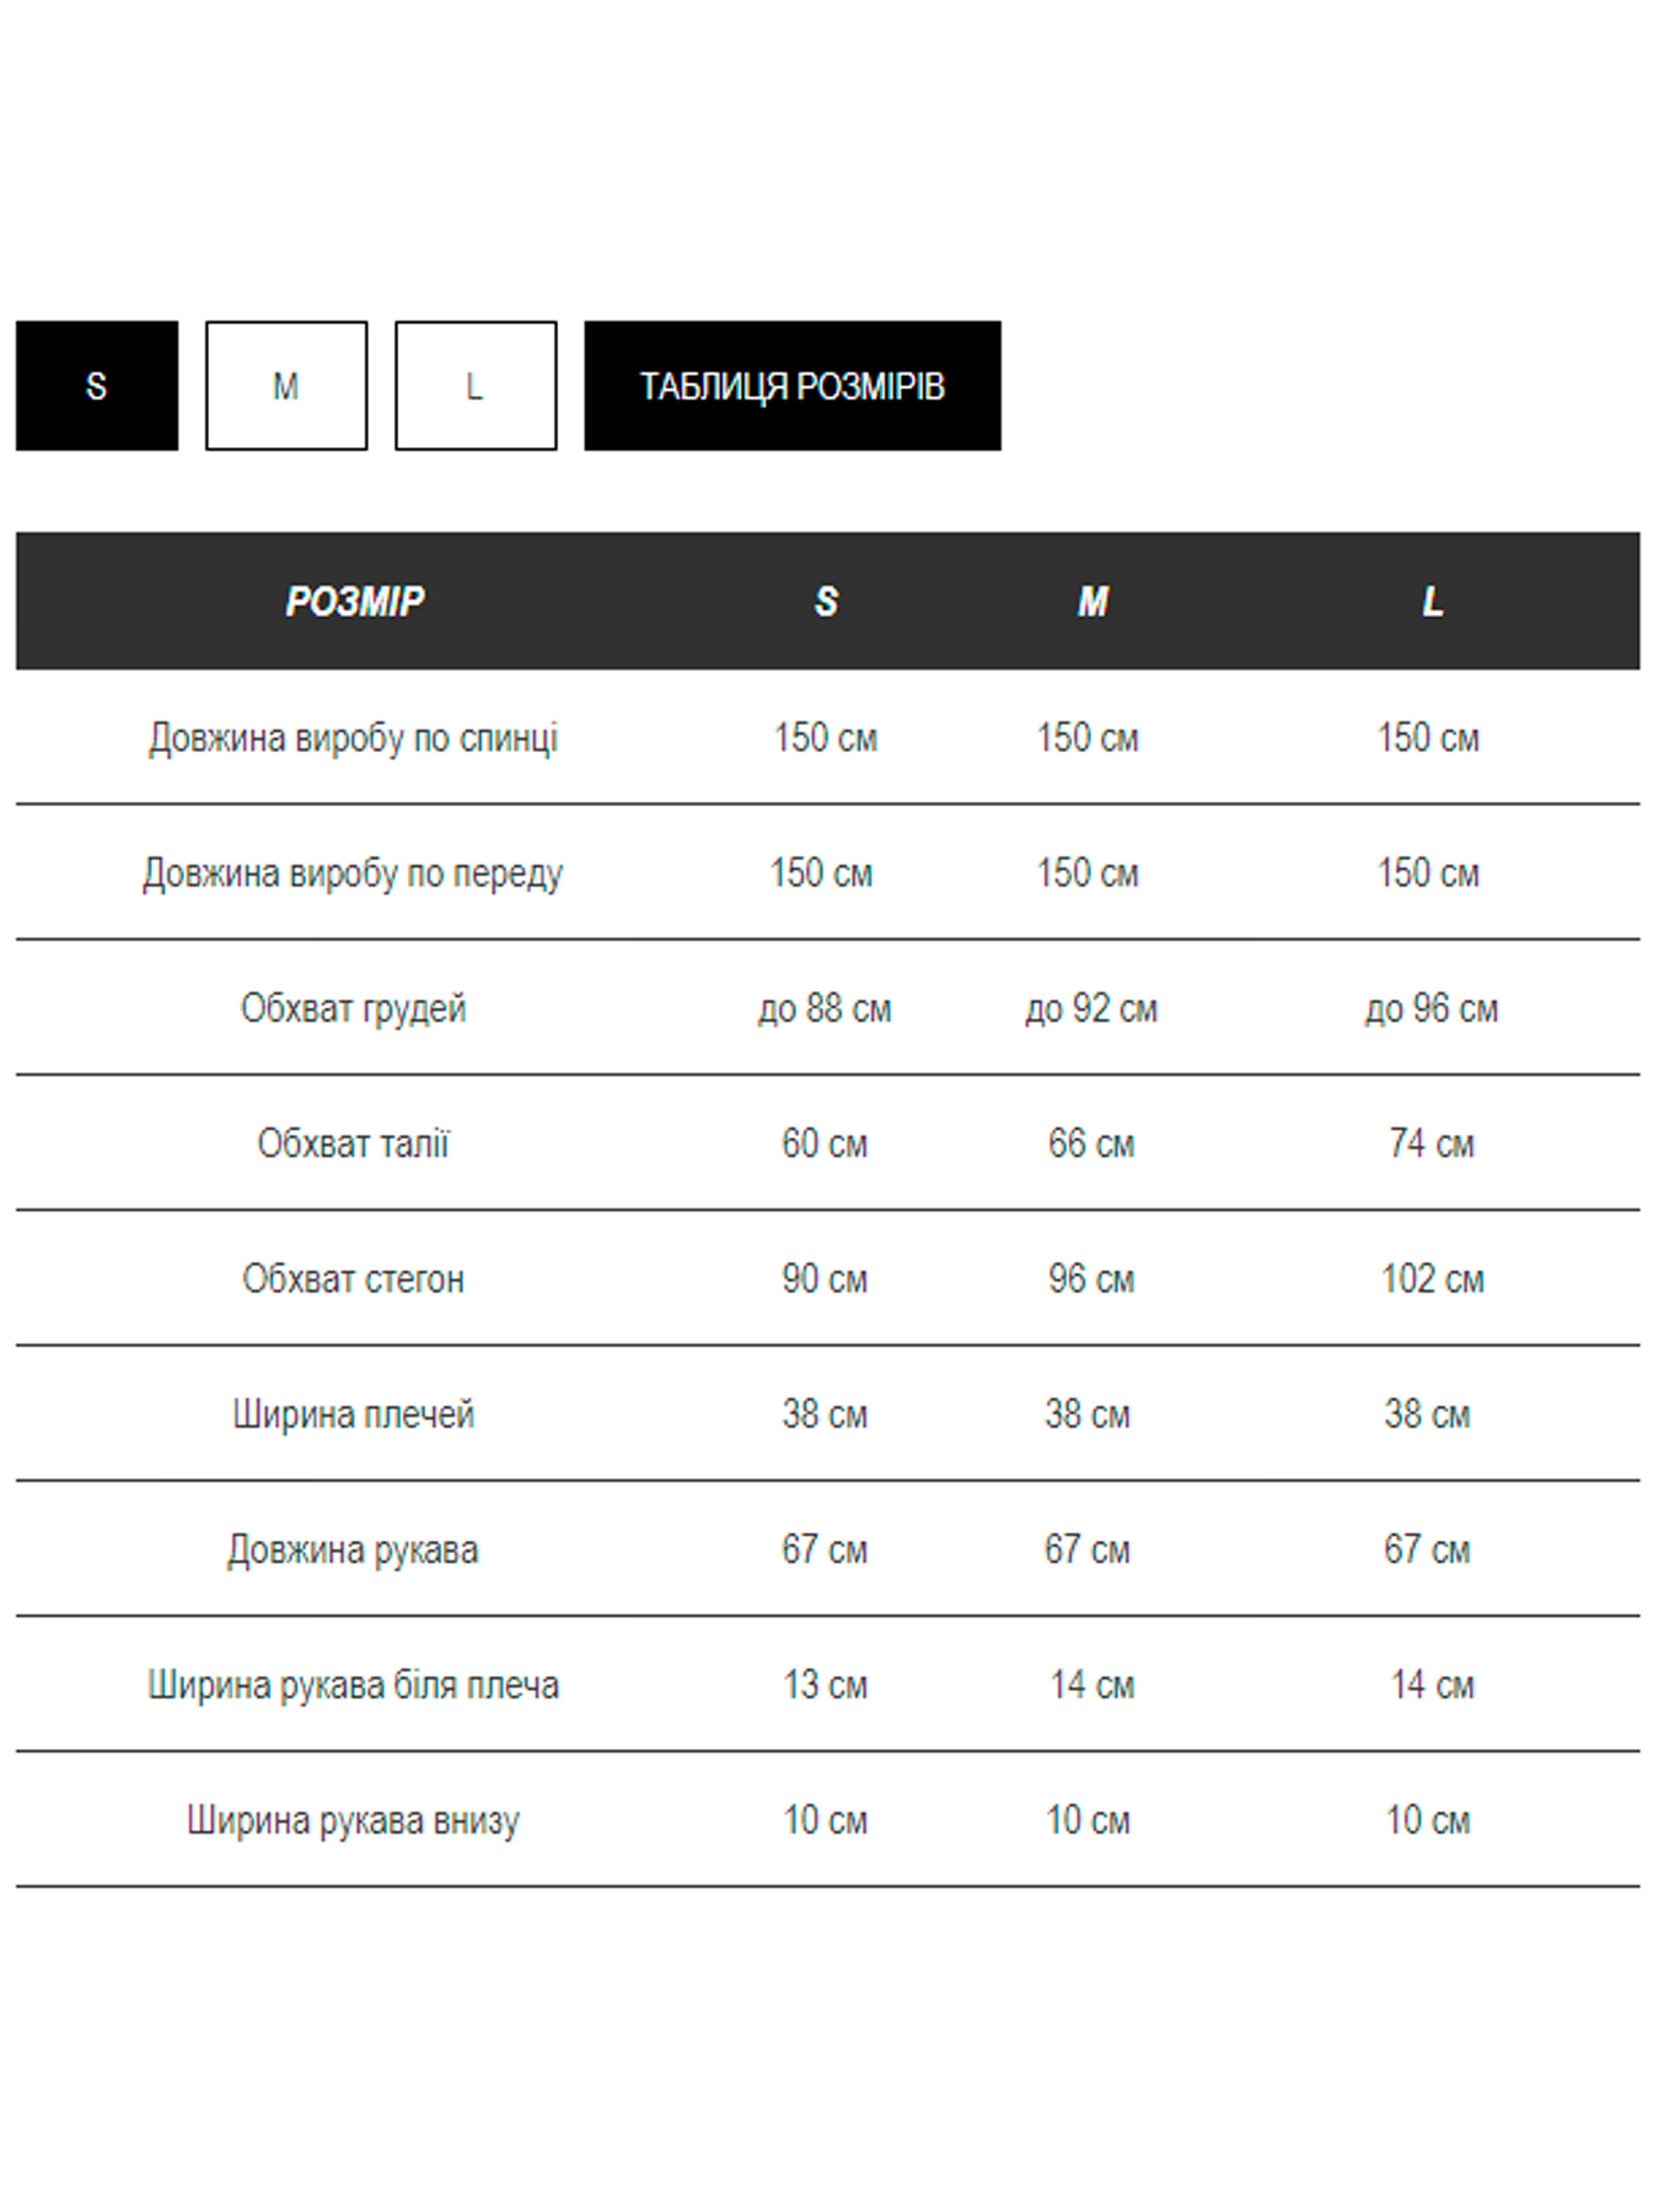
Task: Select size L button
Action: click(x=475, y=386)
